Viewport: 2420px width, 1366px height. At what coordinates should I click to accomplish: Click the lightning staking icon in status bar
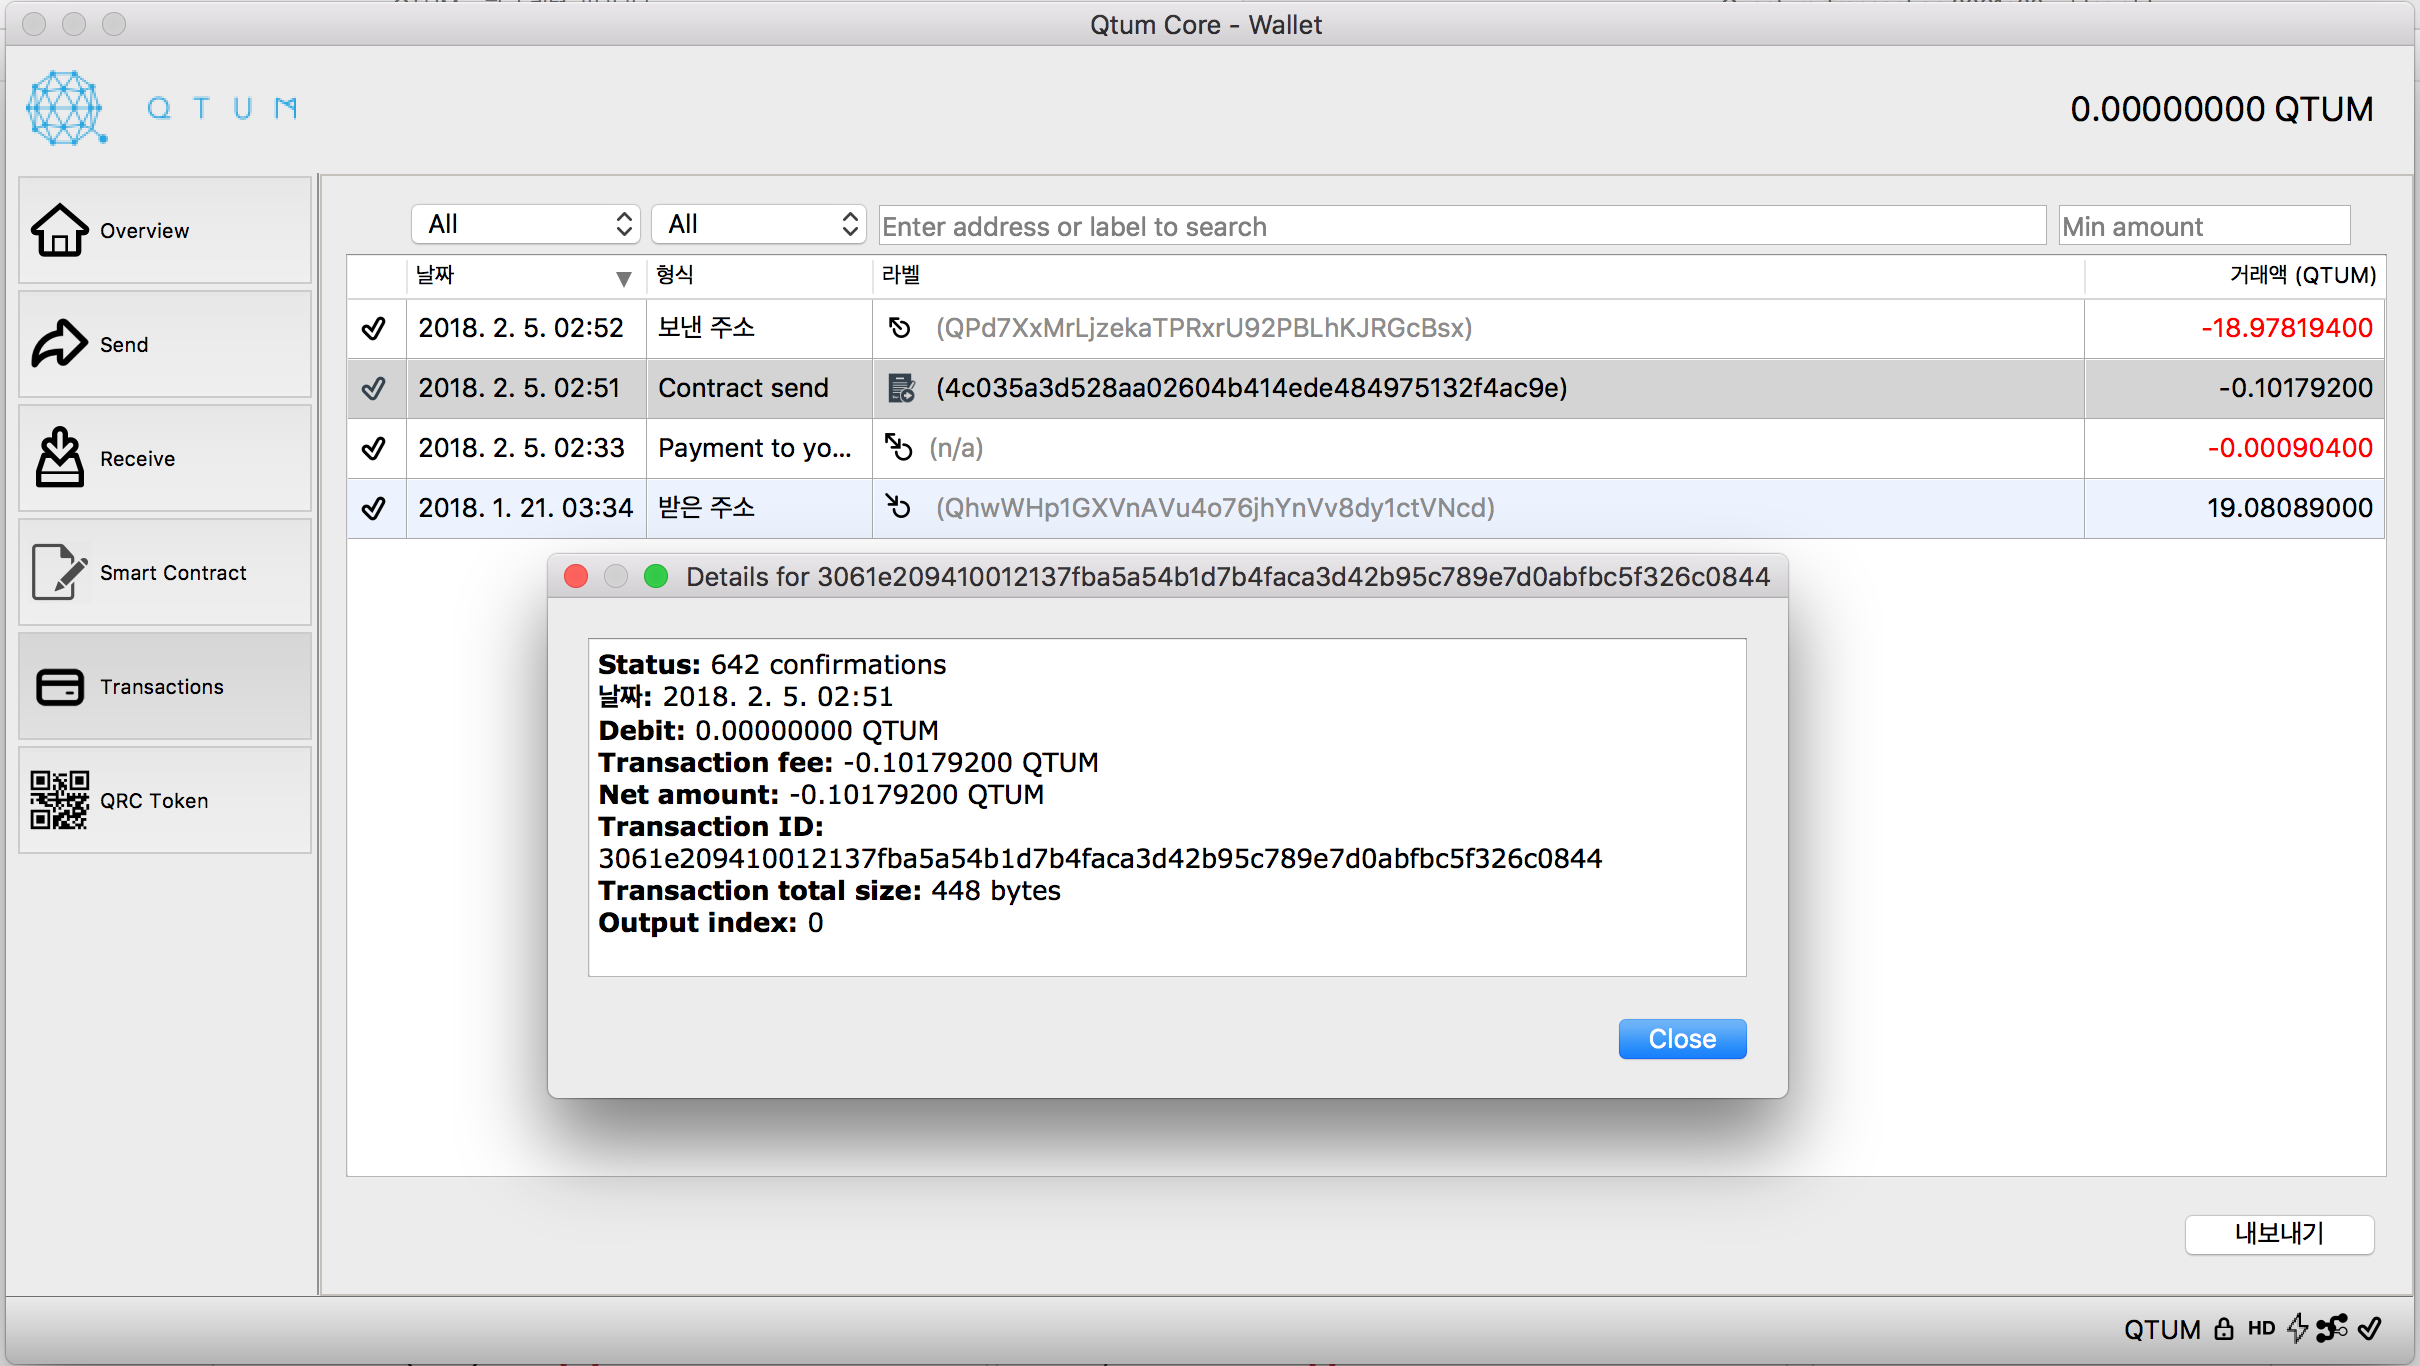pos(2298,1329)
